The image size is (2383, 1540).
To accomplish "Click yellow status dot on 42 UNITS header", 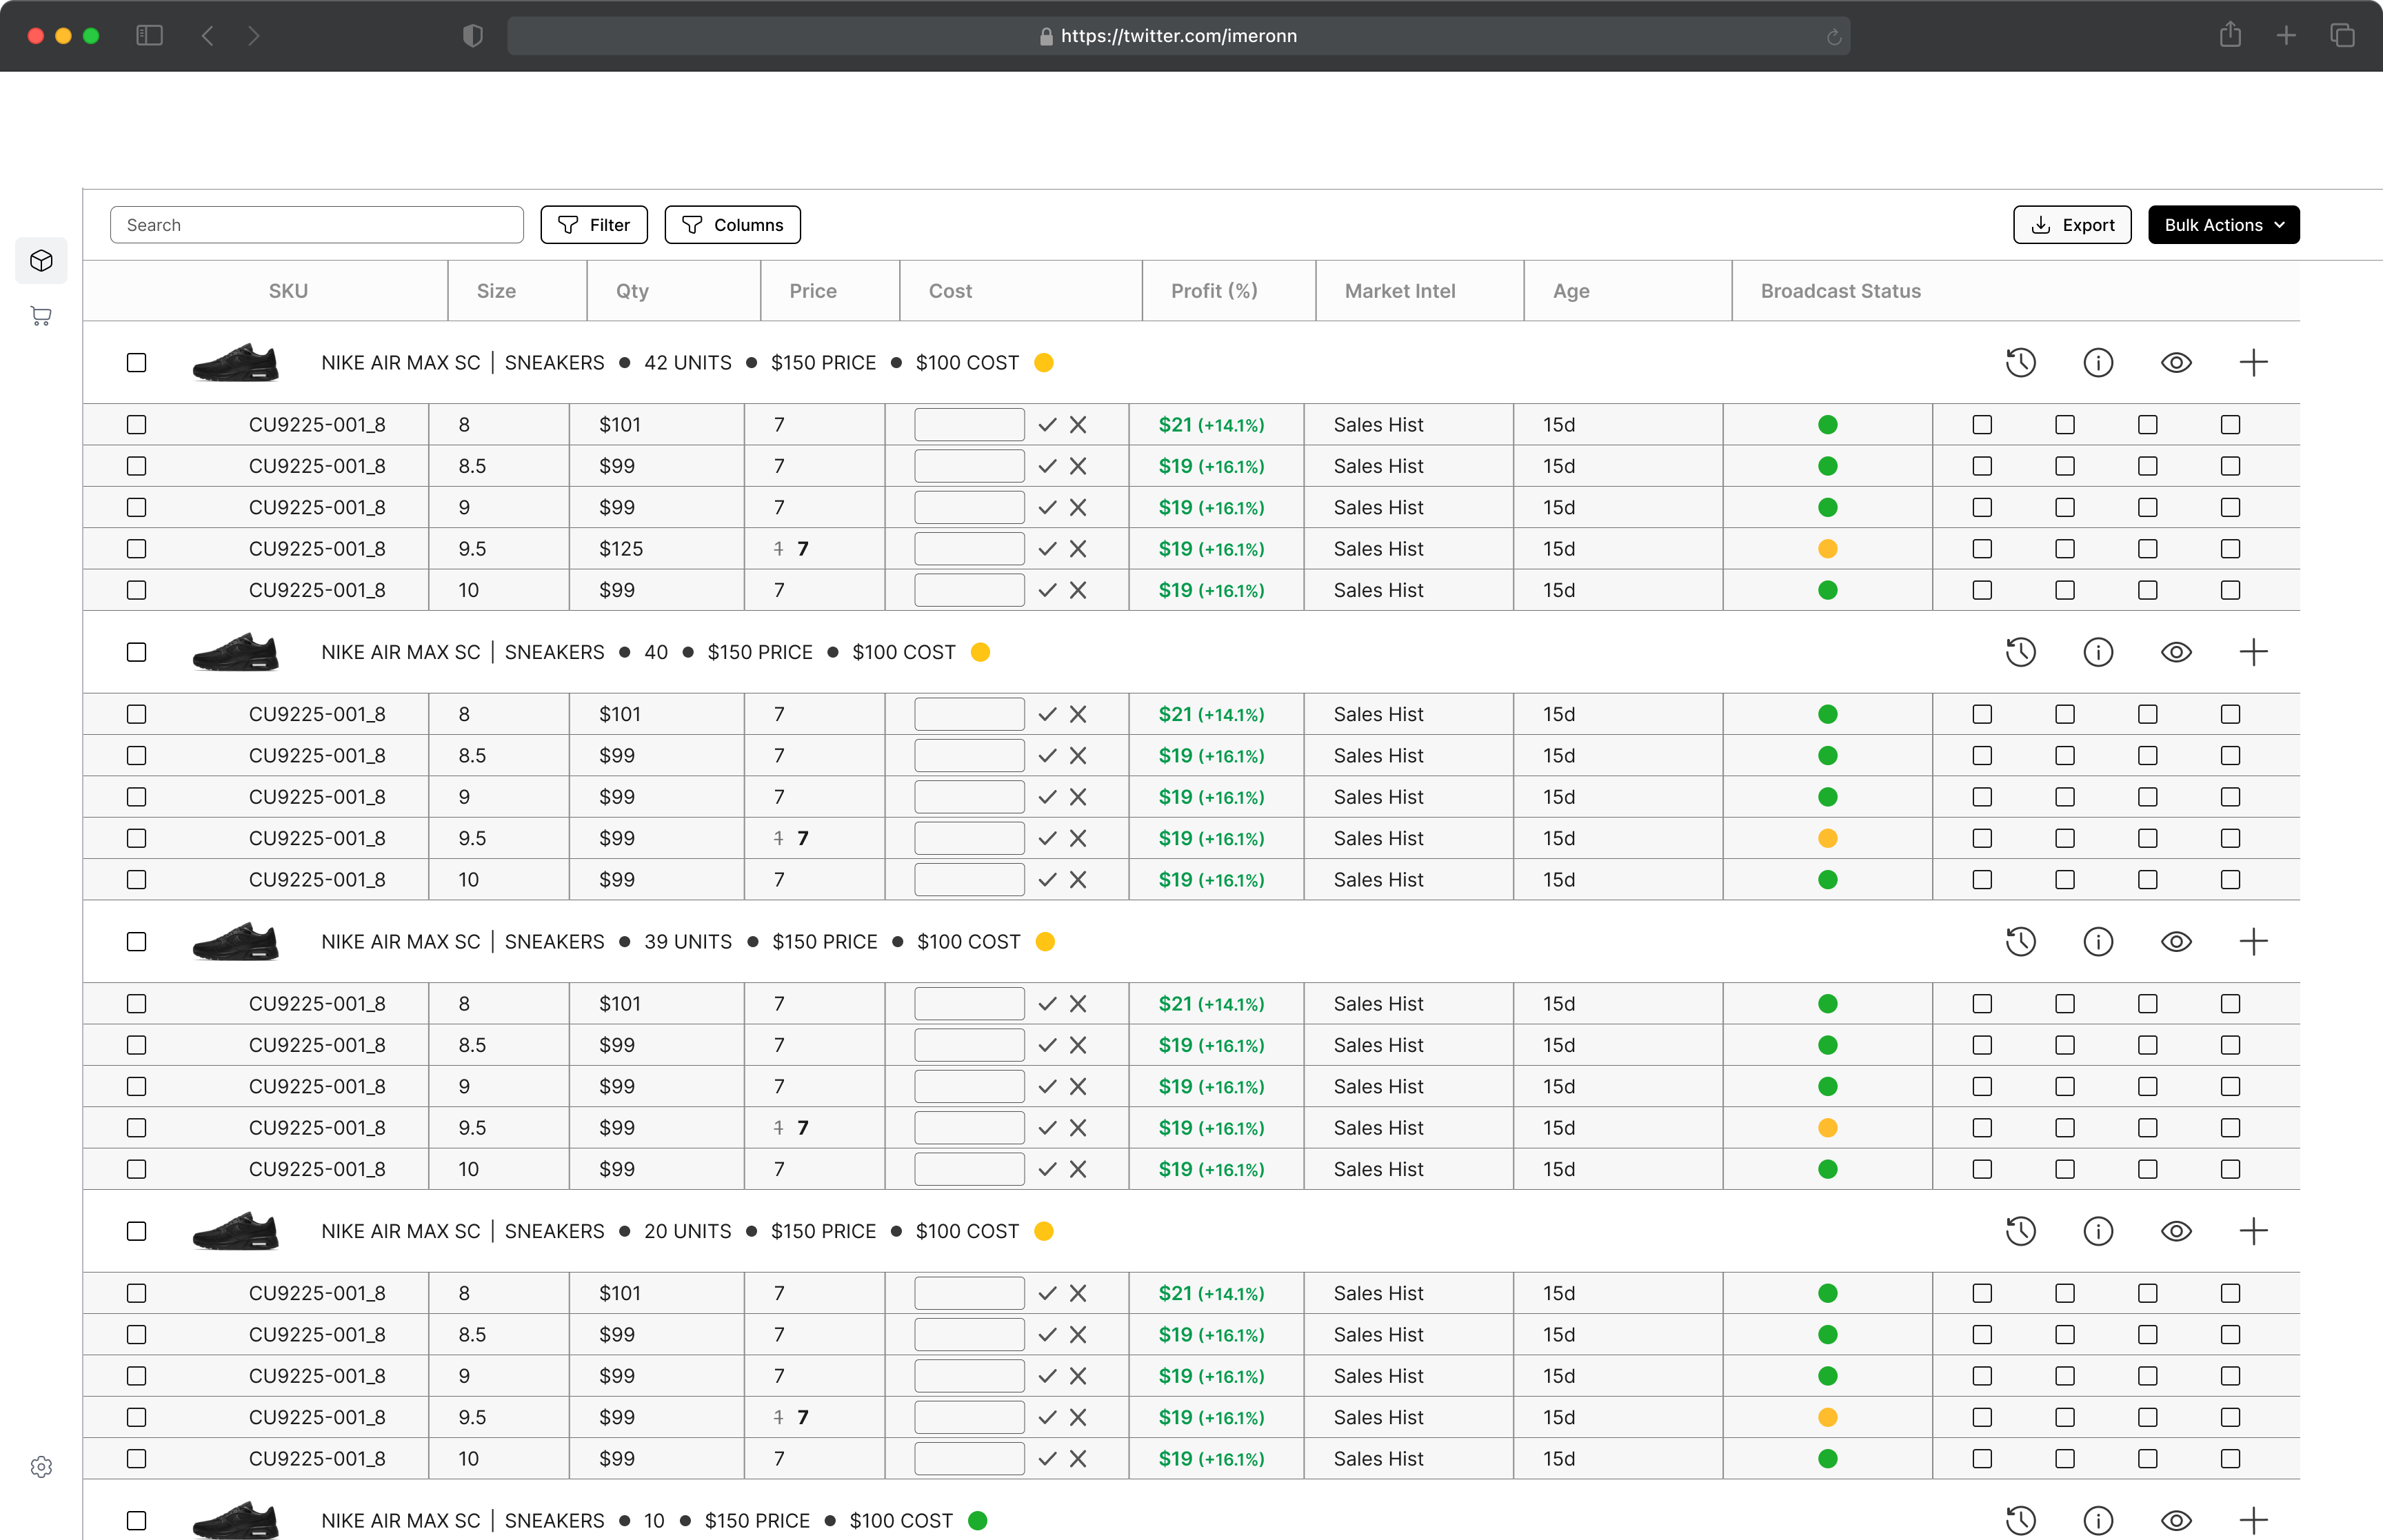I will 1043,362.
